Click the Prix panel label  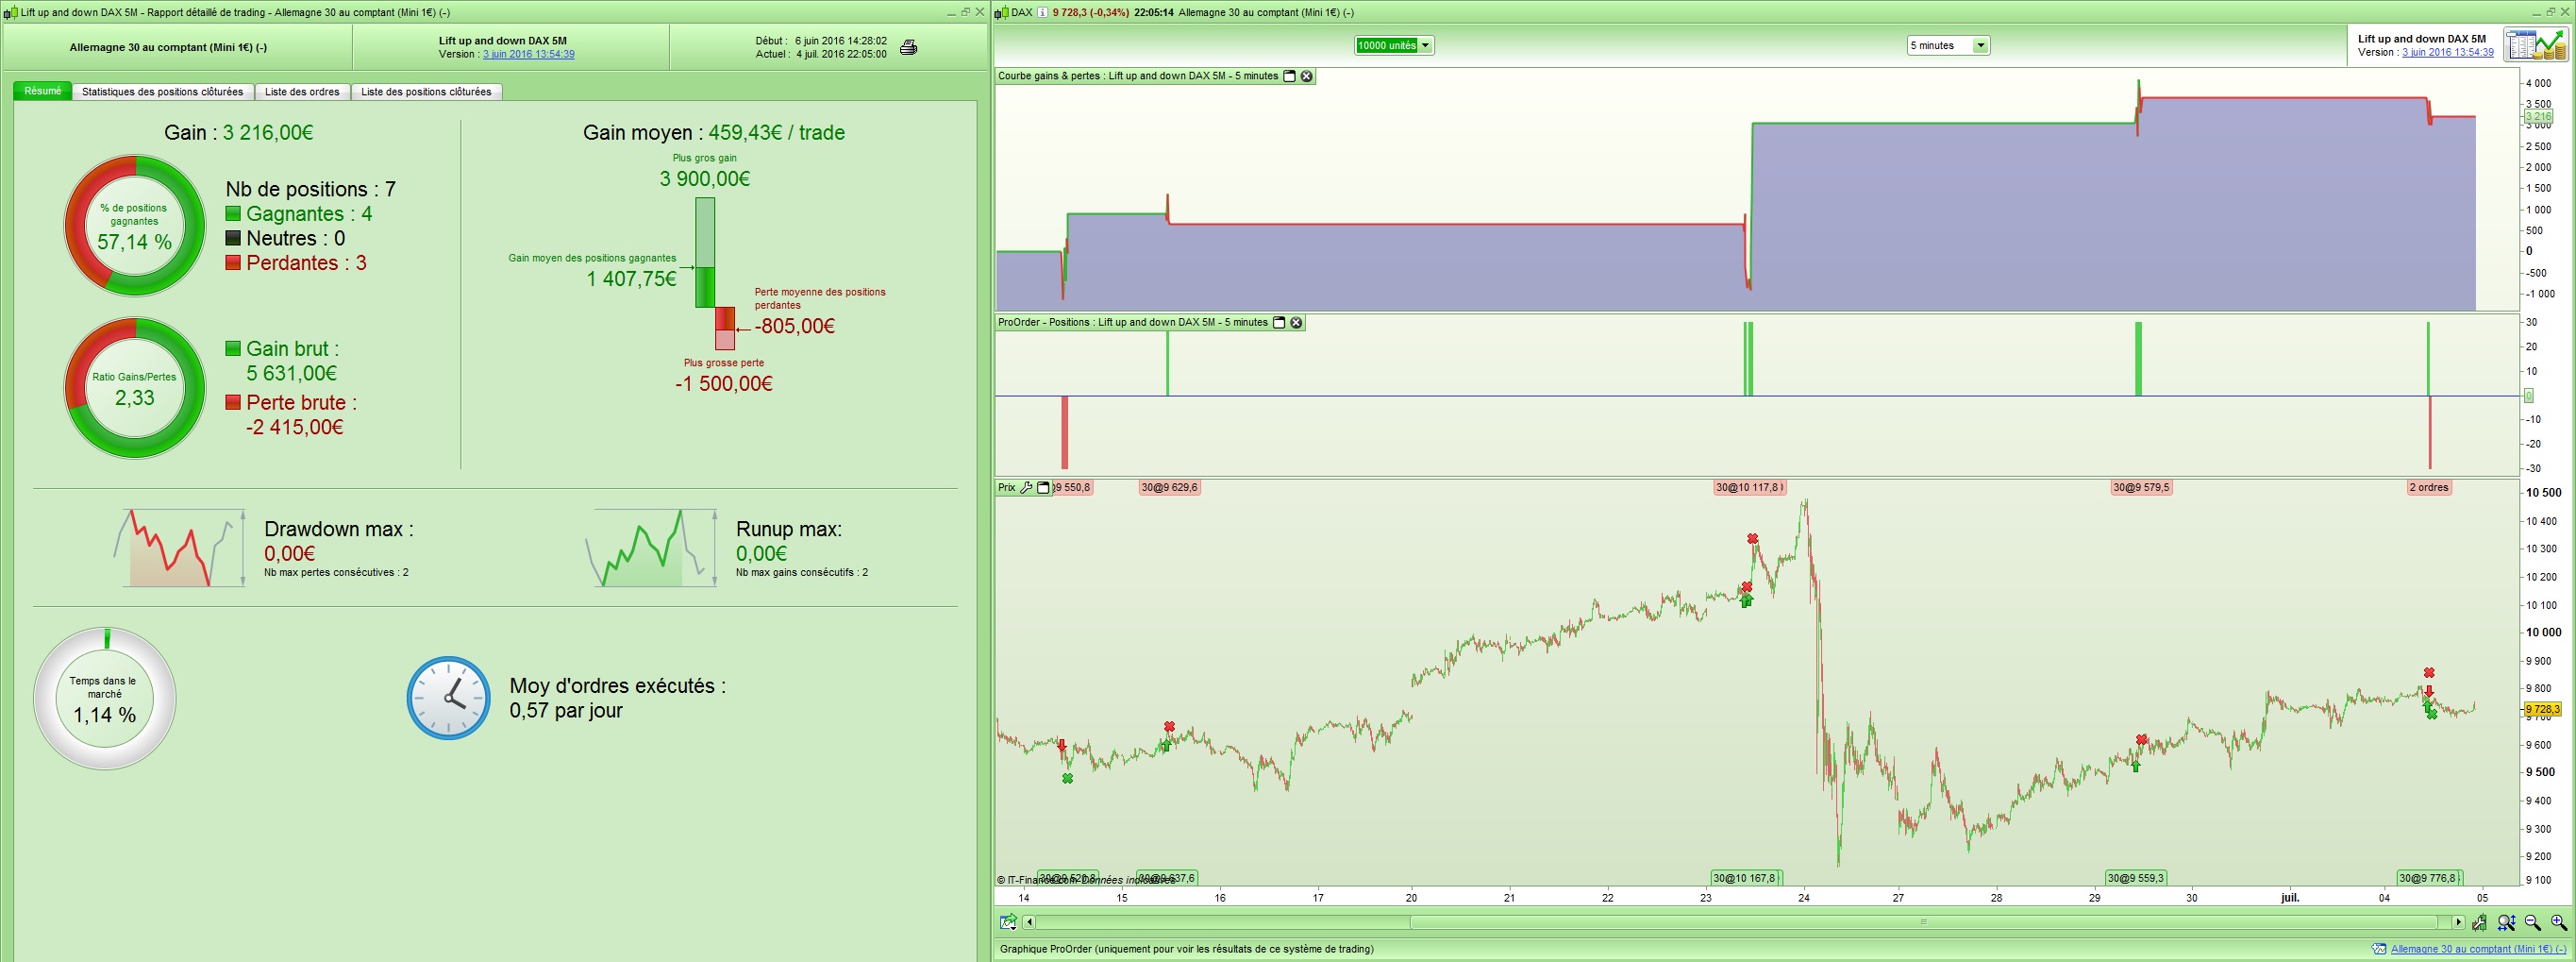point(1006,487)
